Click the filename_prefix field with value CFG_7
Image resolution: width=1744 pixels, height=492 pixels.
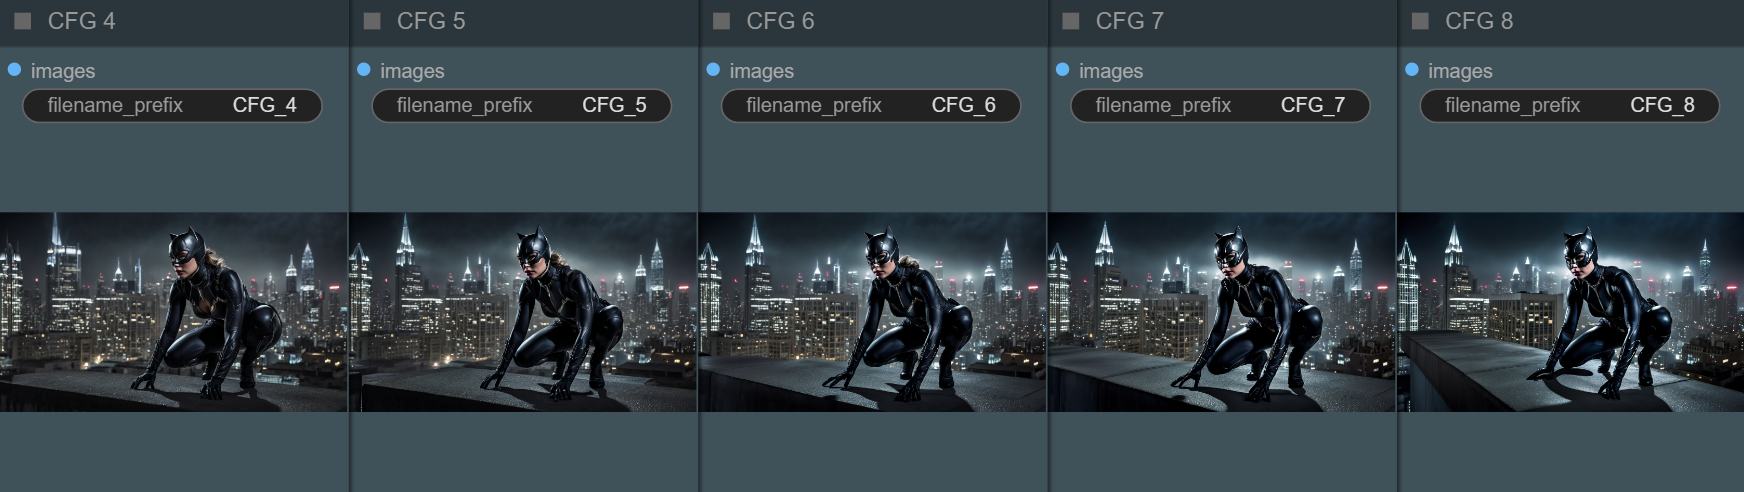[x=1220, y=106]
